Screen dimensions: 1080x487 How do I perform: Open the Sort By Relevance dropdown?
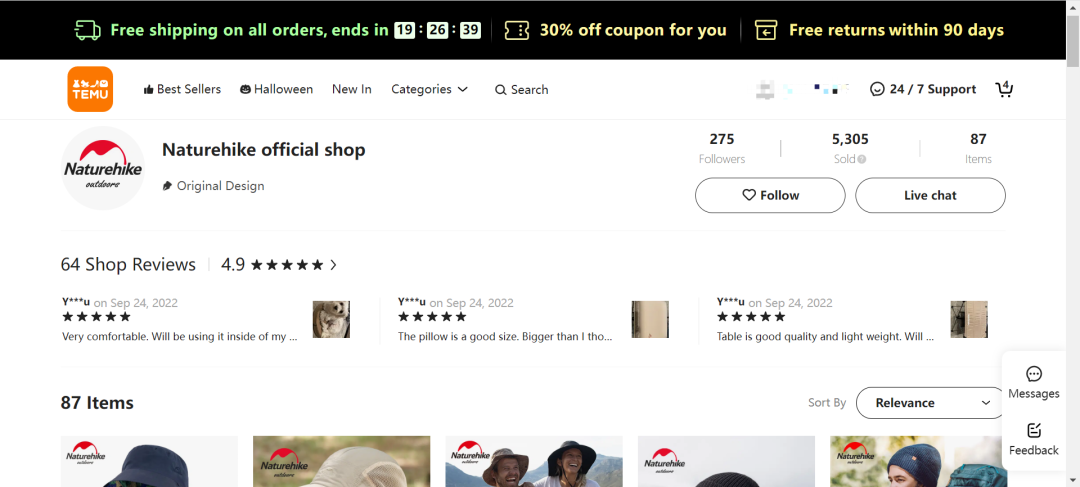[930, 403]
